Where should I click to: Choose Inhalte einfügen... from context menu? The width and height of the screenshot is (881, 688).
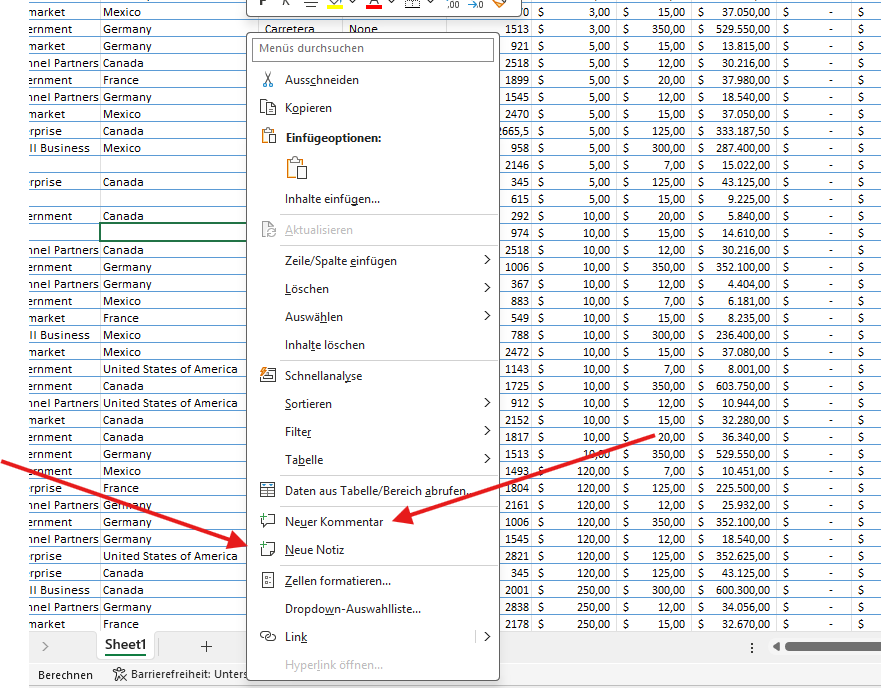click(x=332, y=199)
